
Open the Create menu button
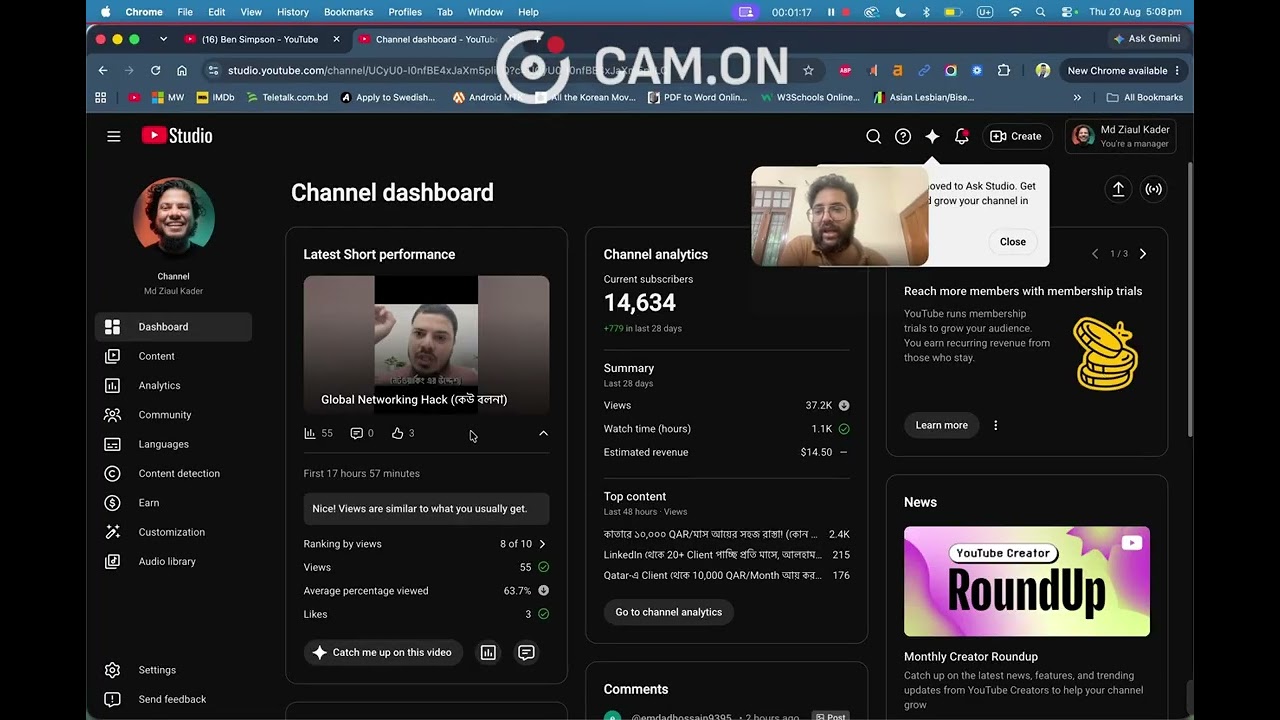point(1016,136)
